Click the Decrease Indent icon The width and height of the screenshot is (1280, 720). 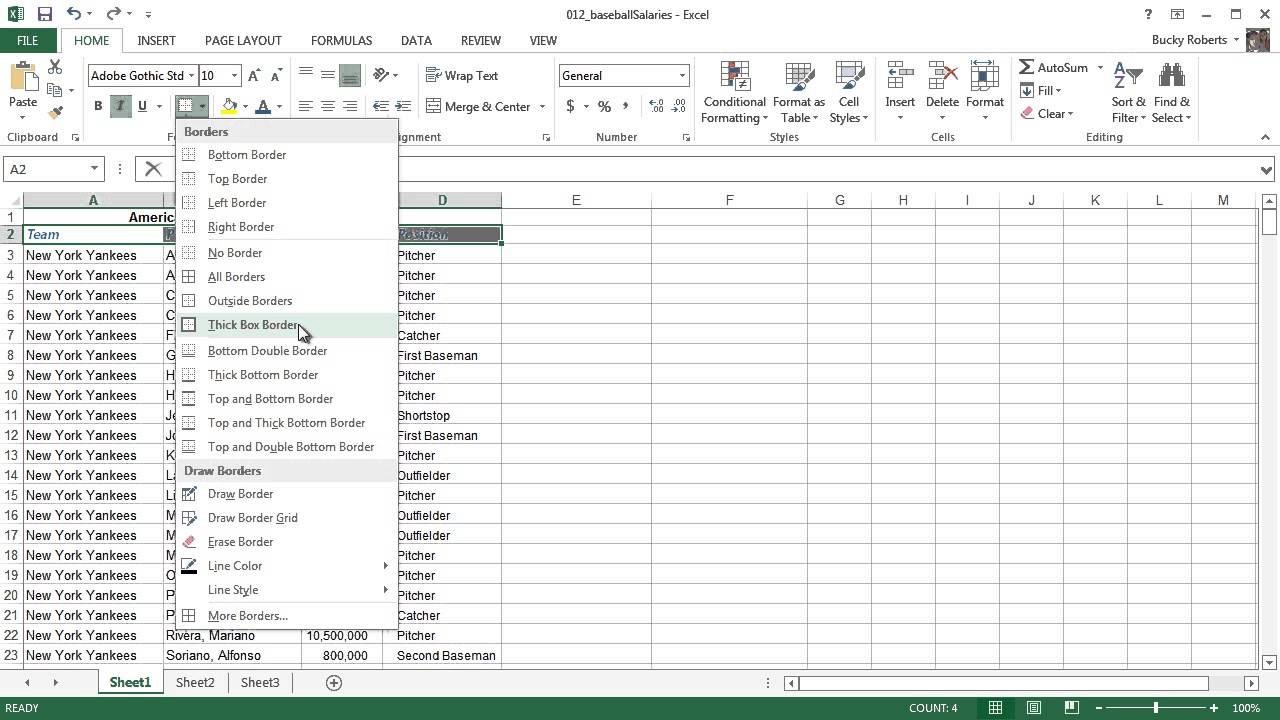tap(381, 106)
